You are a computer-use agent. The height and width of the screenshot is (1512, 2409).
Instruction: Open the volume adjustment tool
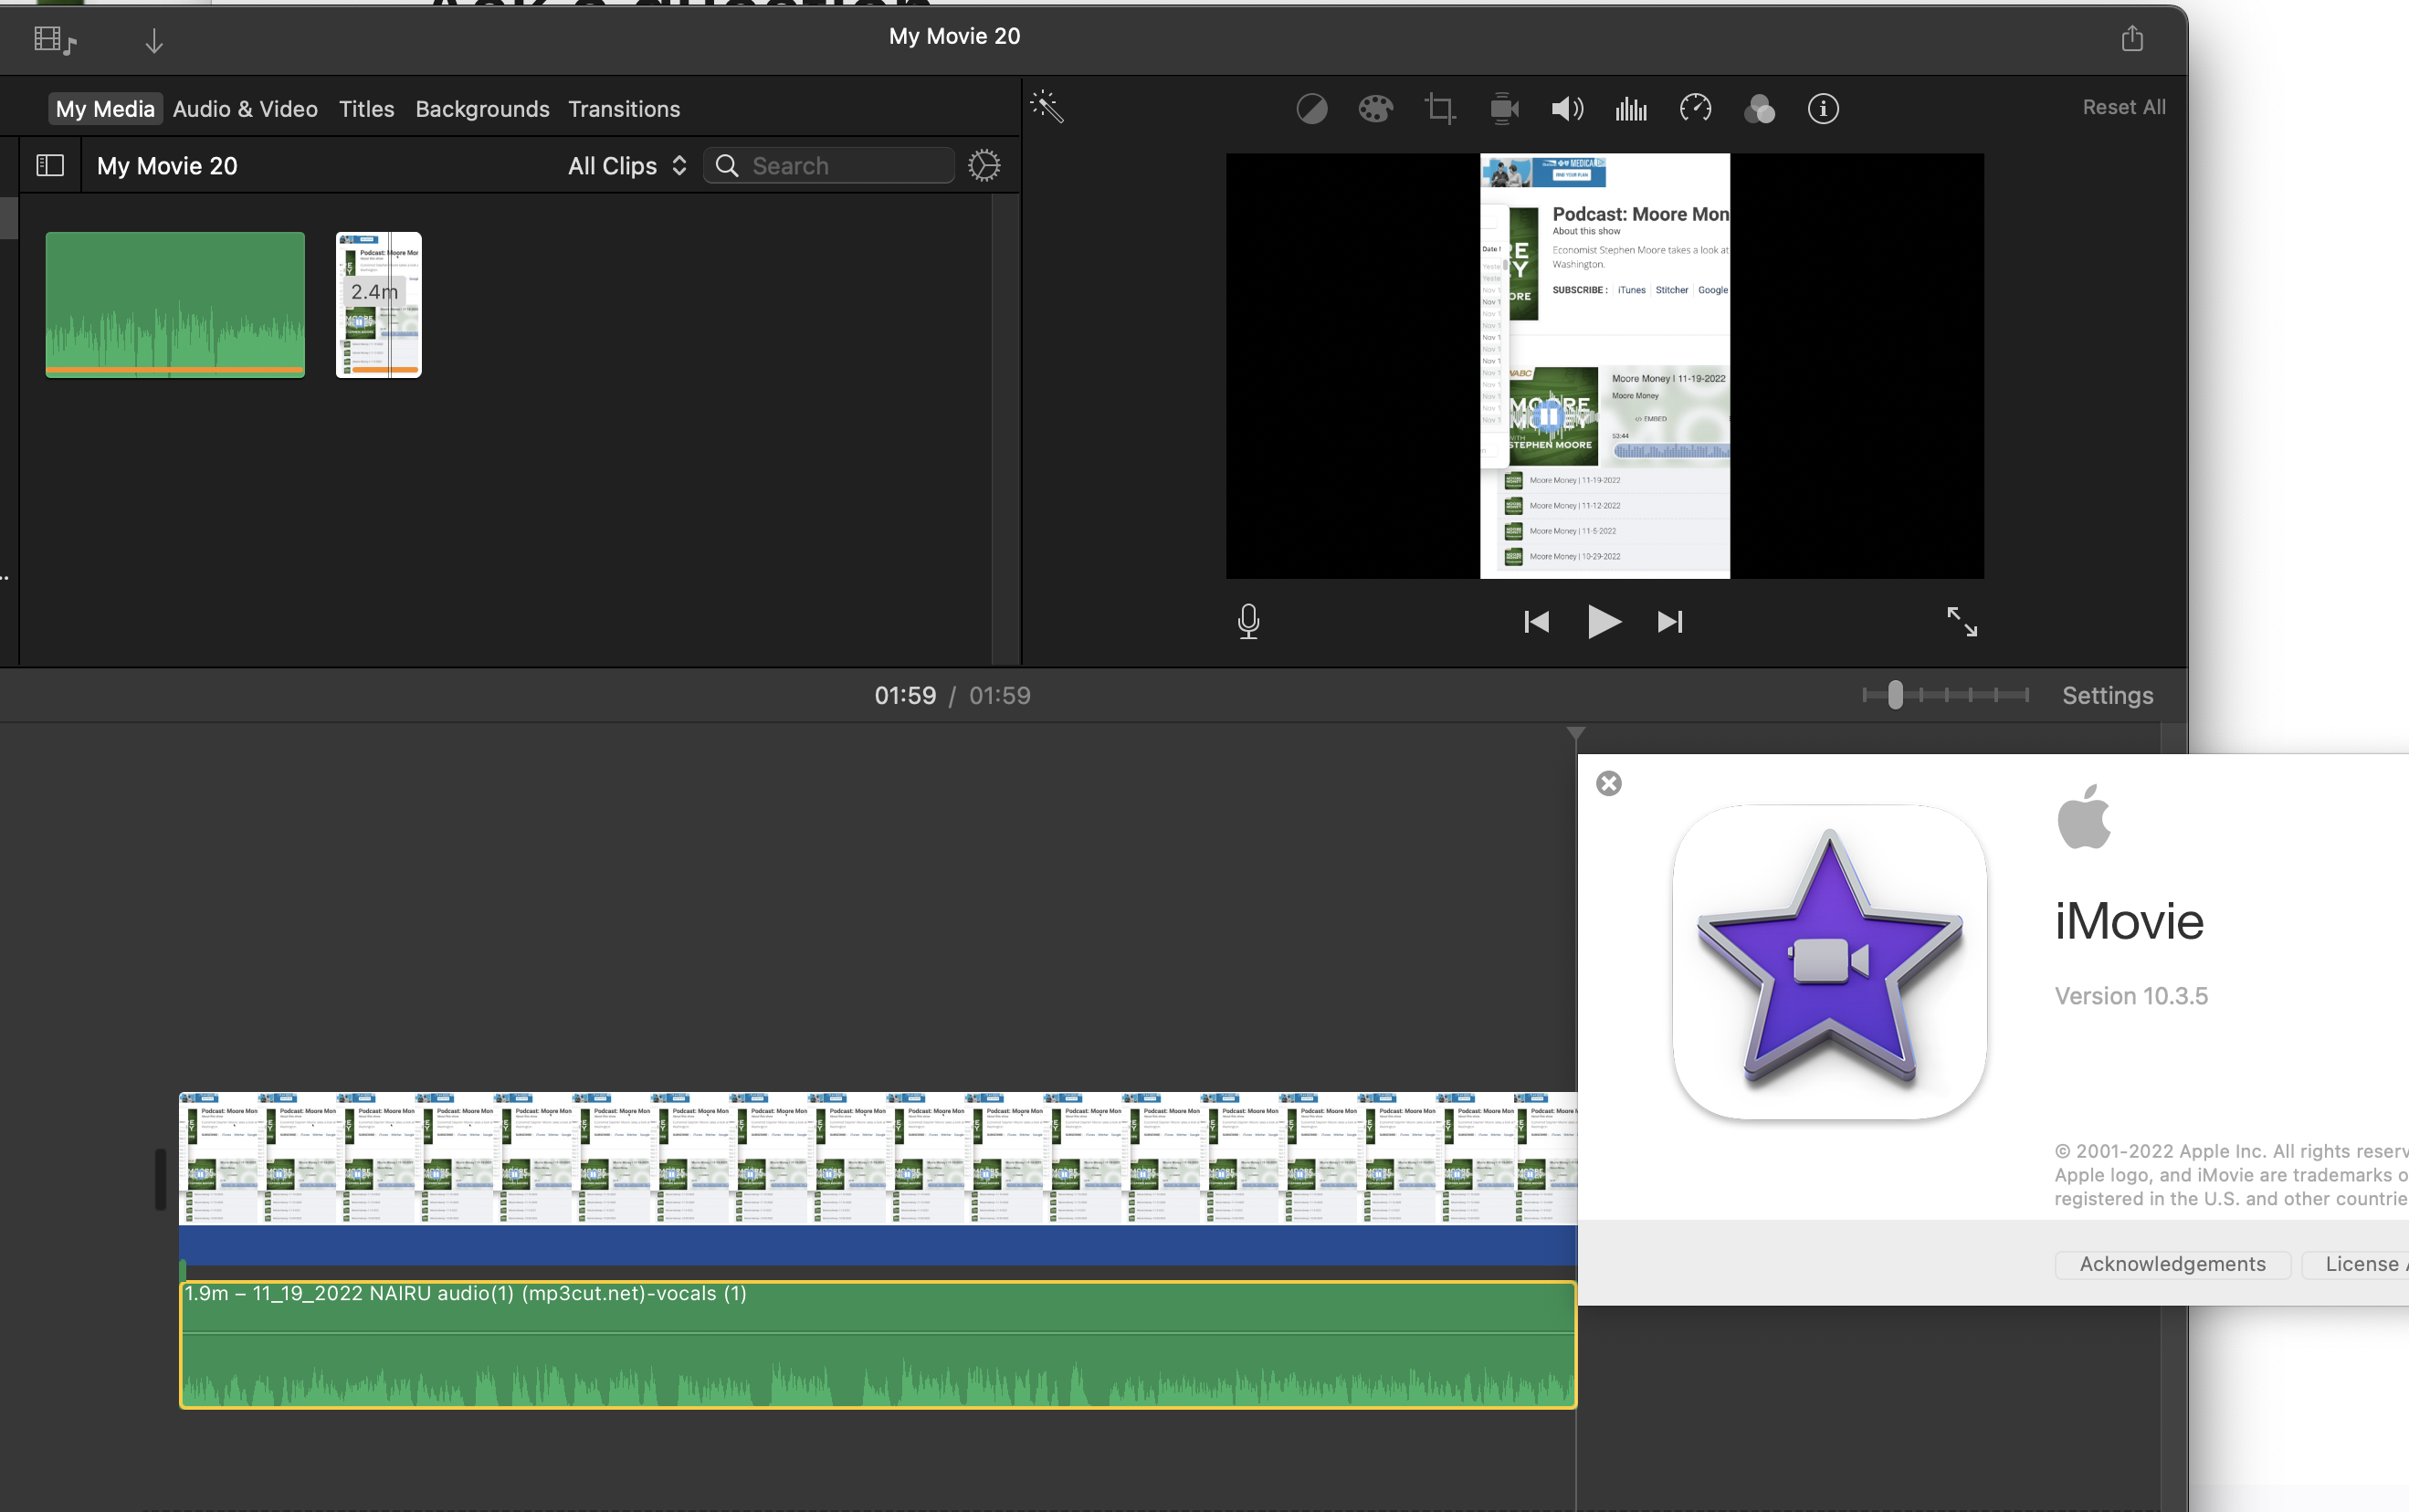(x=1567, y=108)
